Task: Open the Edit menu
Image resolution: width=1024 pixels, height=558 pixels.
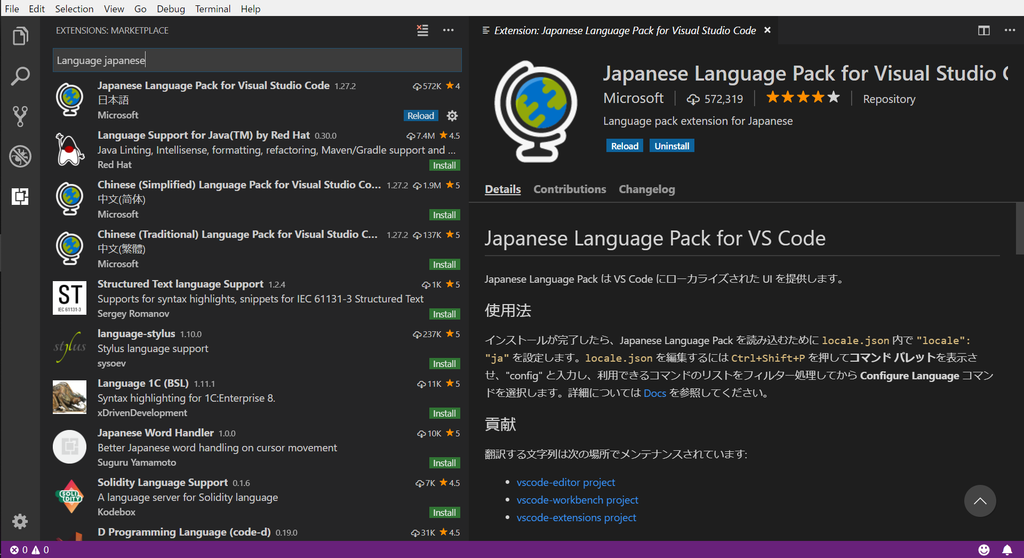Action: pyautogui.click(x=37, y=8)
